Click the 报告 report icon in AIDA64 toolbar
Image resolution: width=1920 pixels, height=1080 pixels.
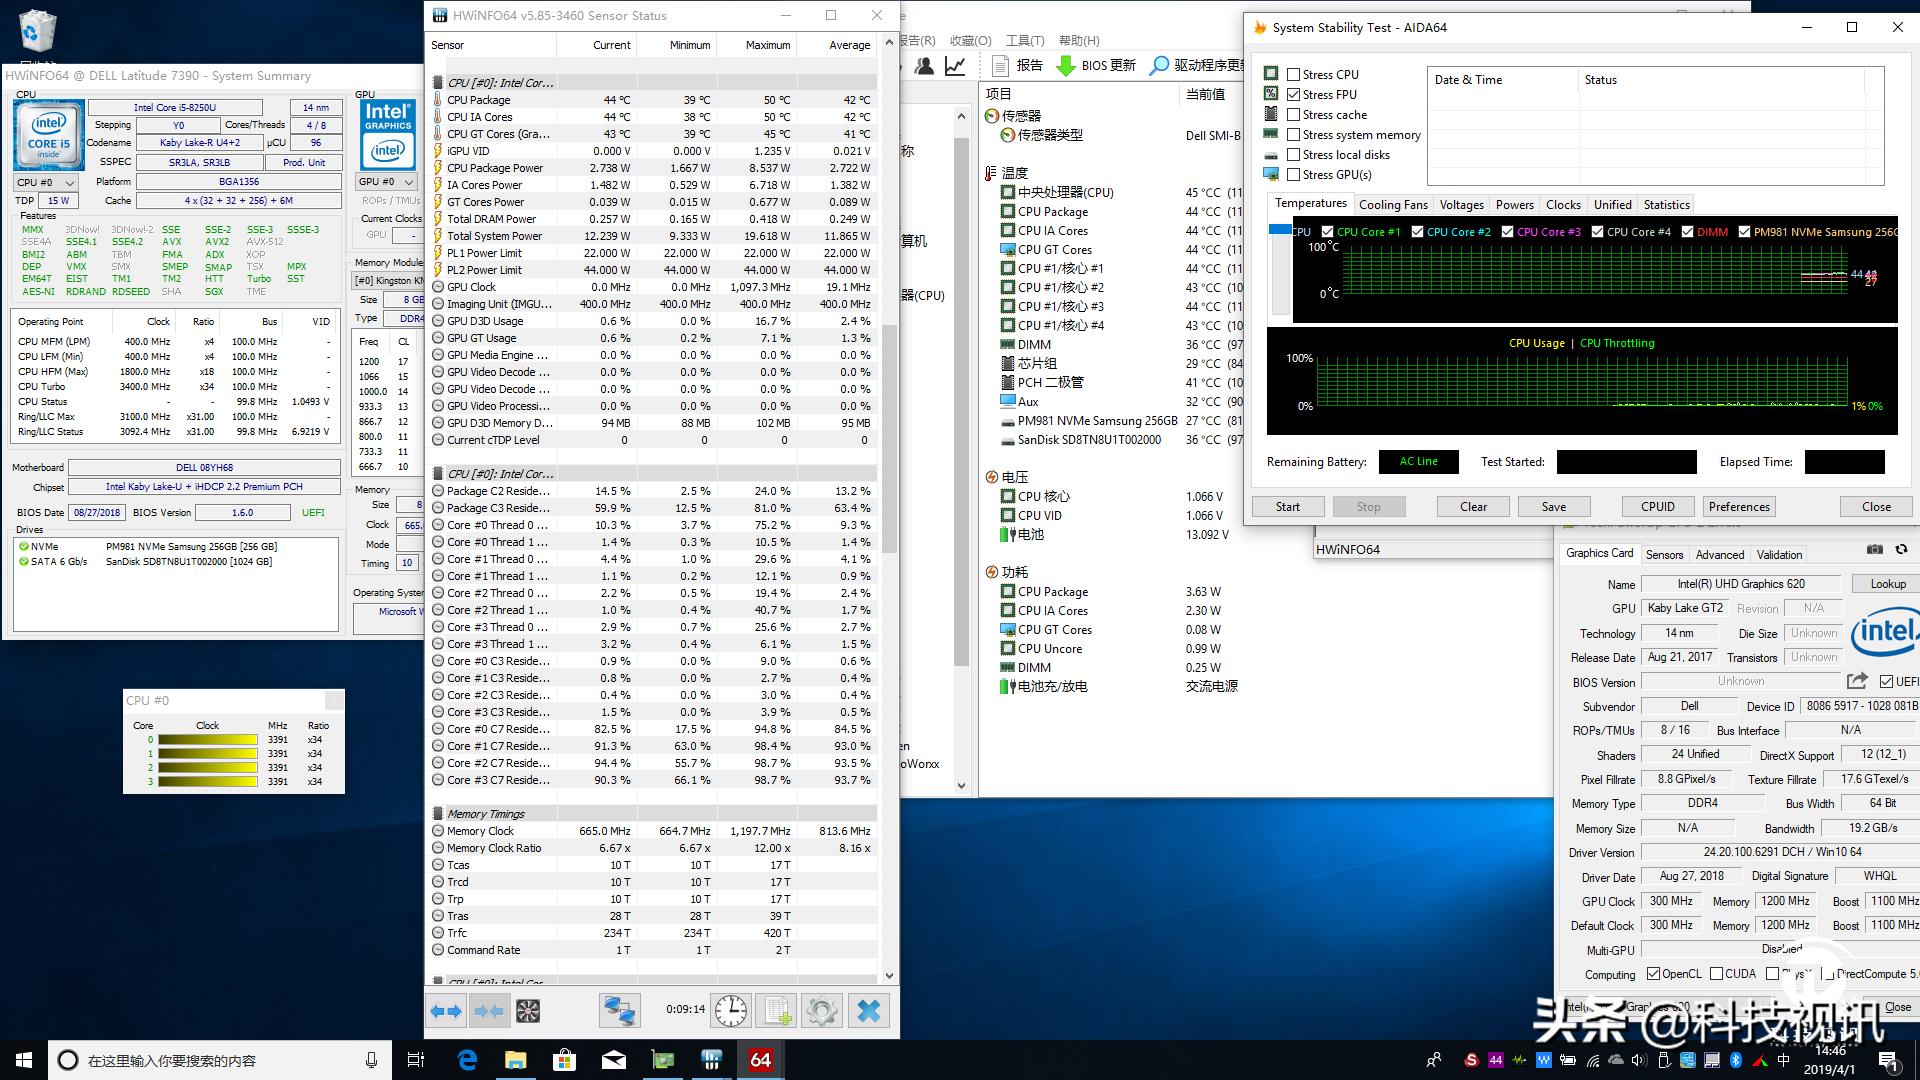coord(1001,66)
